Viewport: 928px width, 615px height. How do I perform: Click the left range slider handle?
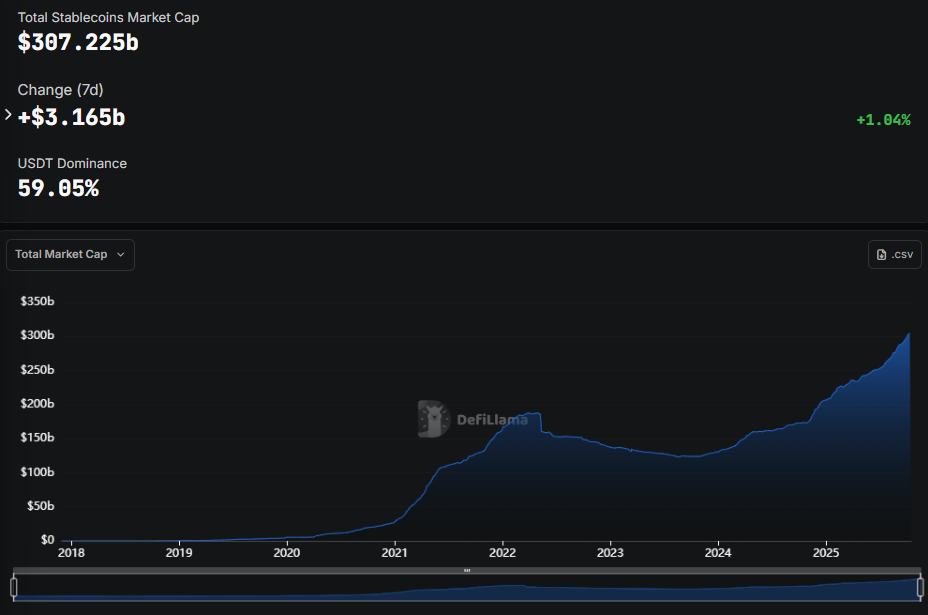coord(14,587)
